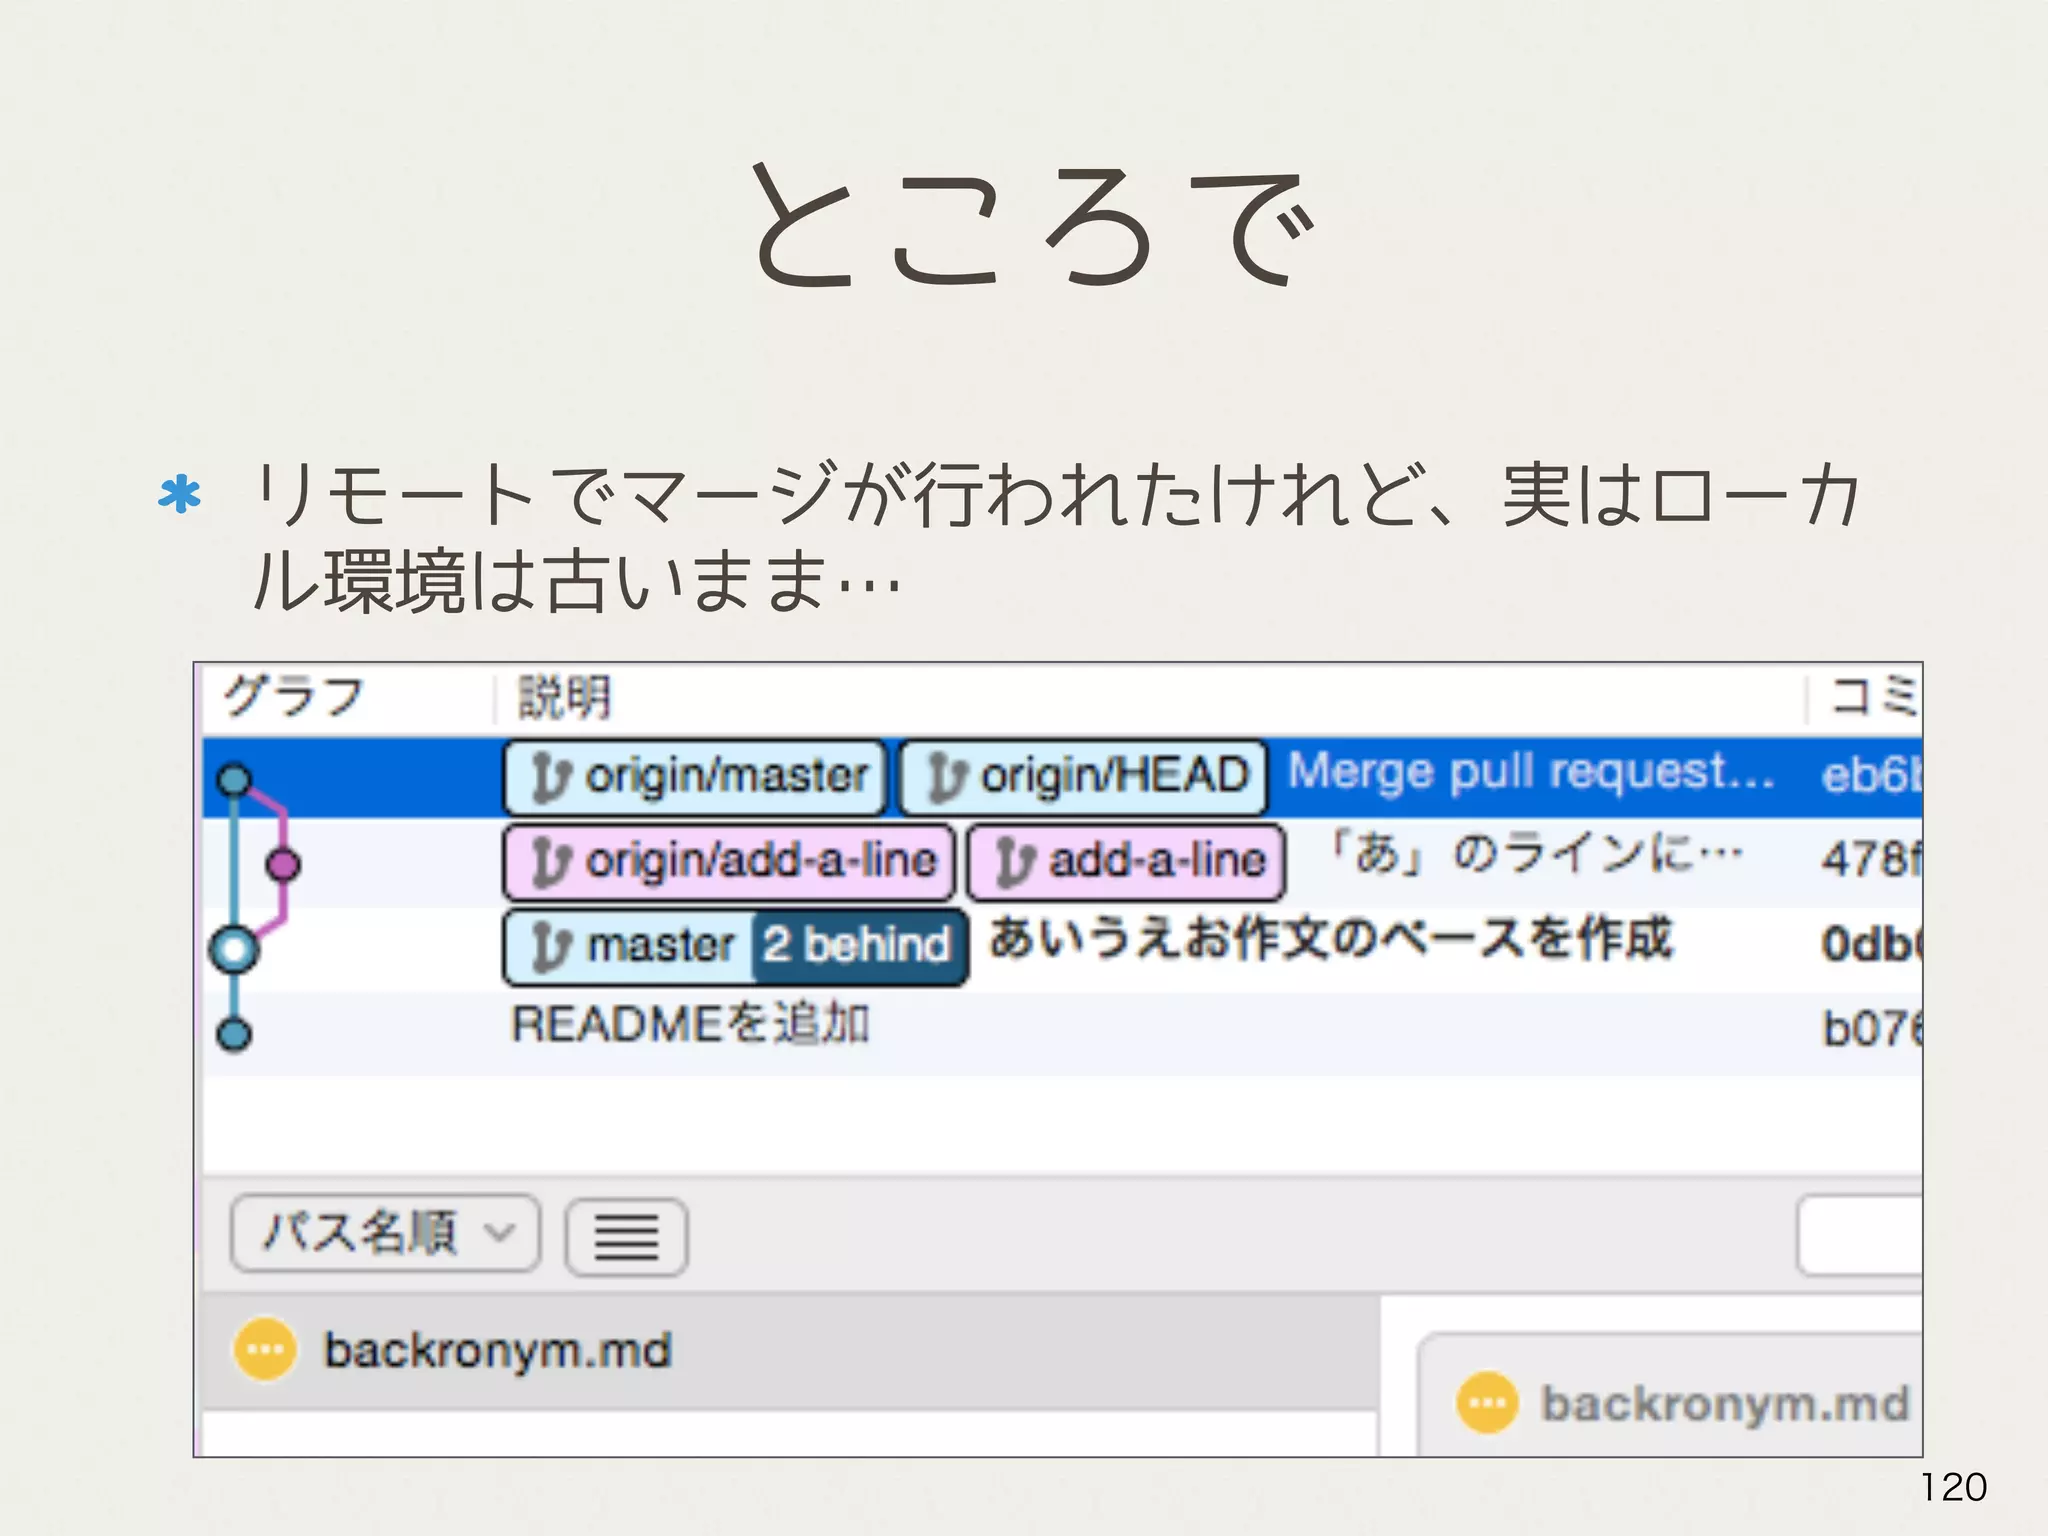Click the origin/master branch label
Viewport: 2048px width, 1536px height.
point(695,777)
